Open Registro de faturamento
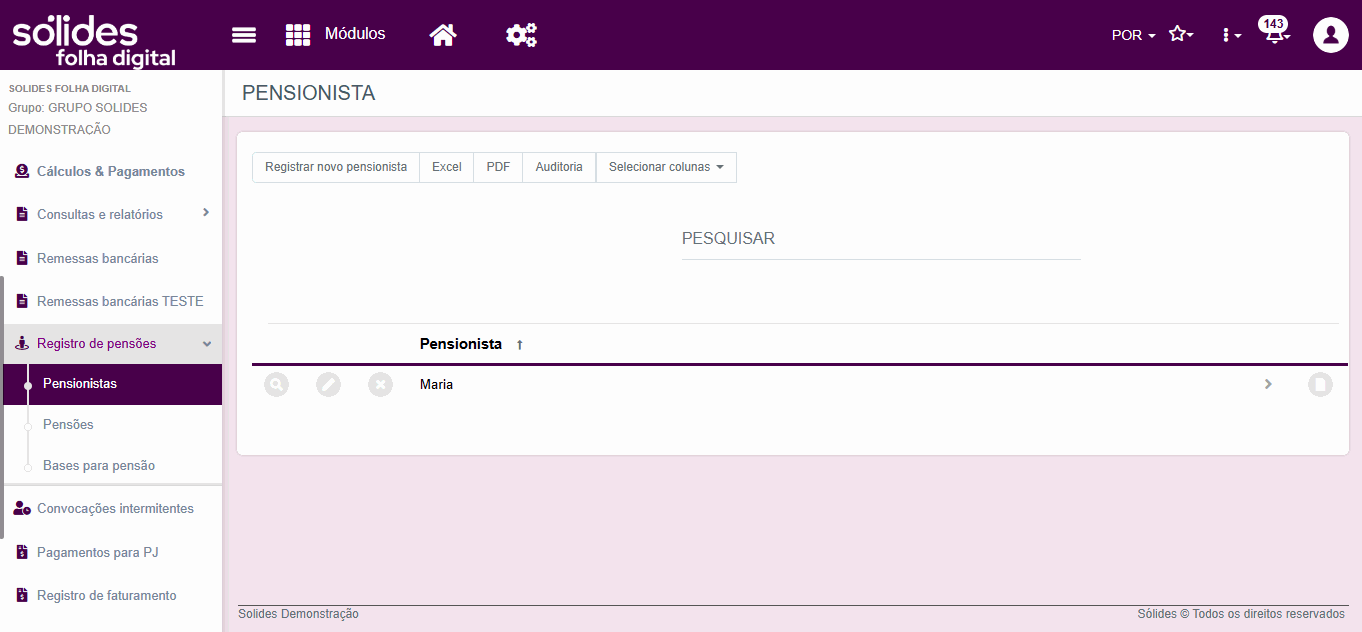The height and width of the screenshot is (632, 1362). click(107, 596)
